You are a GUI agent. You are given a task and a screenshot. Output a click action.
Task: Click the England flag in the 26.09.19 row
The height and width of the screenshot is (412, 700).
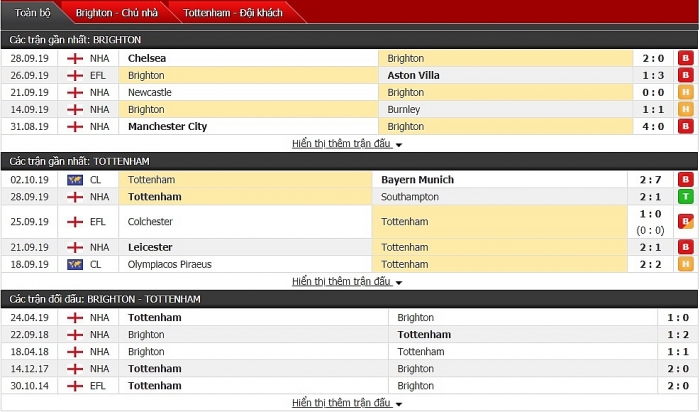click(x=74, y=75)
